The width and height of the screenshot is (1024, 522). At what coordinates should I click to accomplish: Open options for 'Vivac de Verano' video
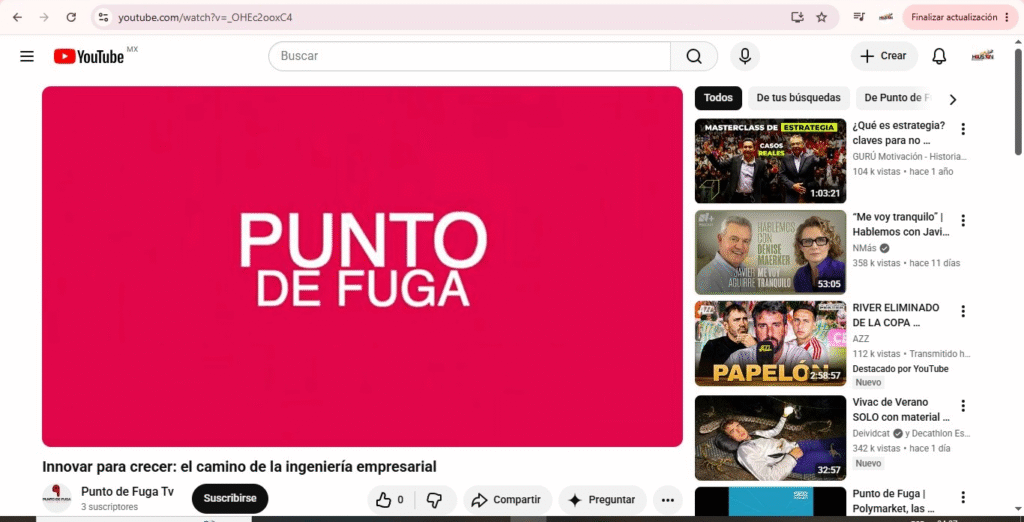click(x=963, y=406)
